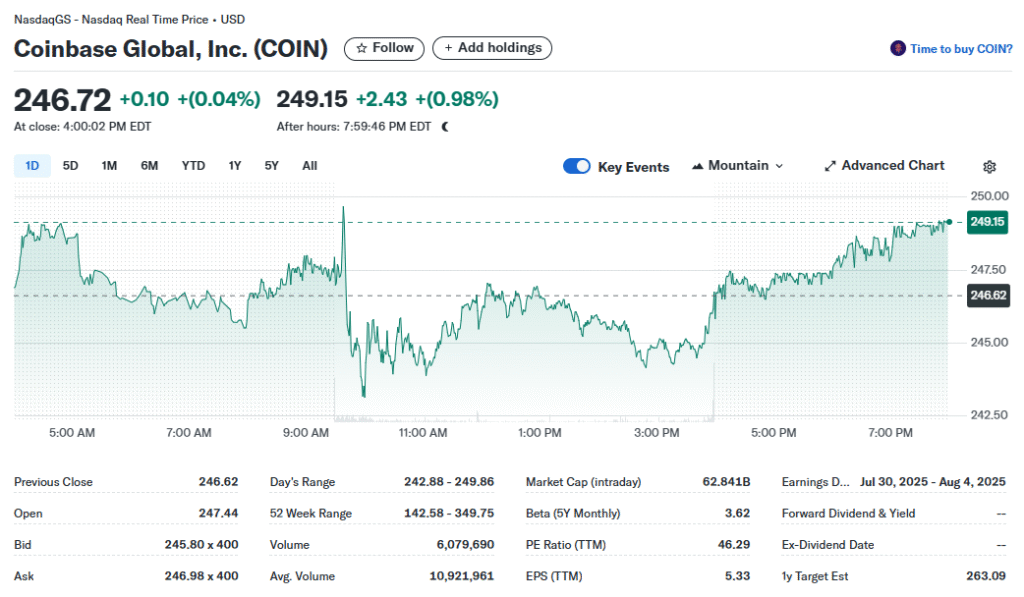
Task: Click the PE Ratio (TTM) label
Action: (x=566, y=545)
